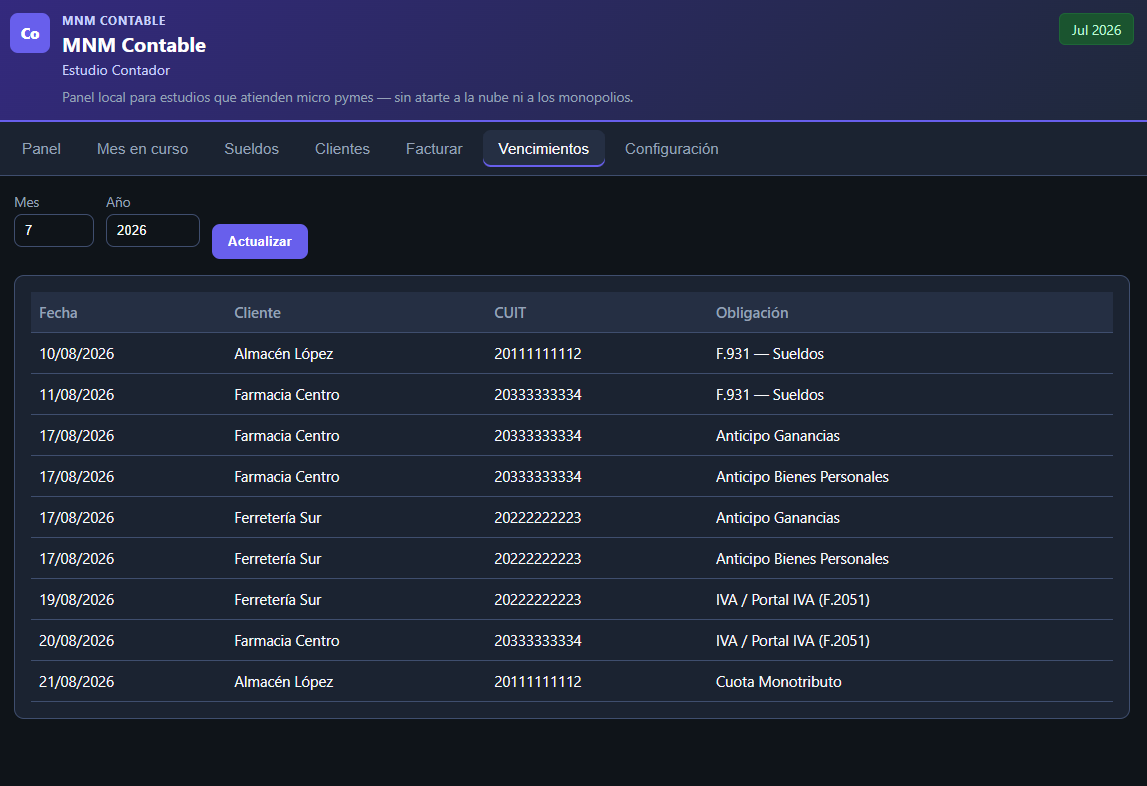Click the Obligación column header
This screenshot has width=1147, height=786.
[x=752, y=312]
